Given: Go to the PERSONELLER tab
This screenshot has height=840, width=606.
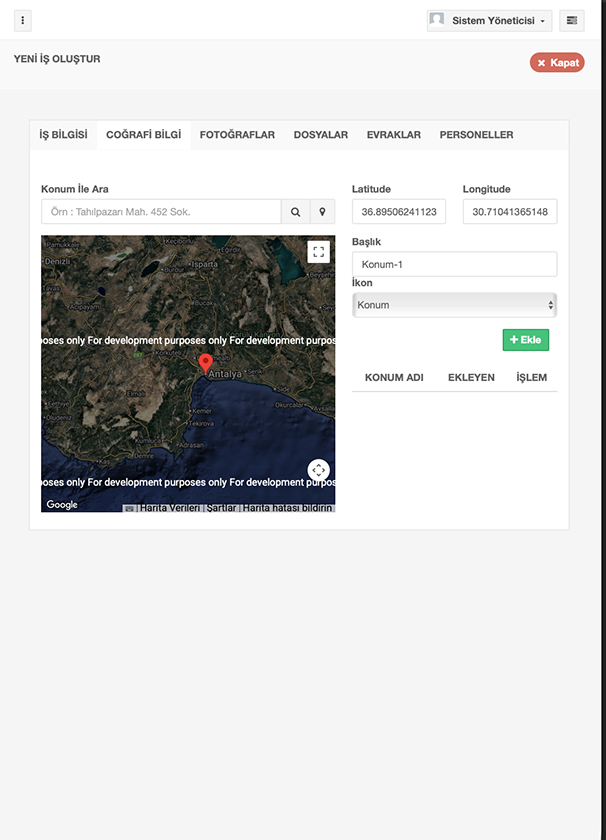Looking at the screenshot, I should click(x=476, y=135).
